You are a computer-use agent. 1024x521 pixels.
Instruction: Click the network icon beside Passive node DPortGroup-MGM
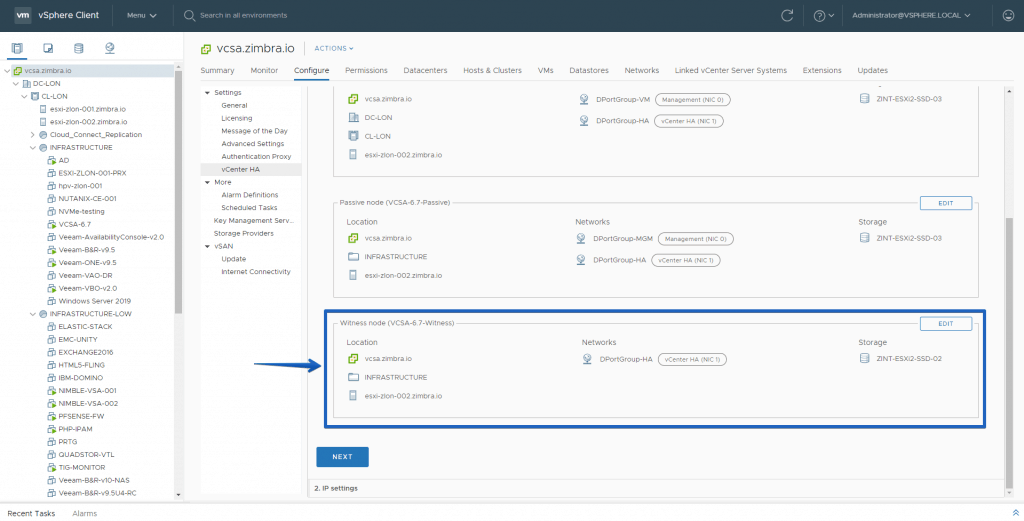tap(581, 239)
